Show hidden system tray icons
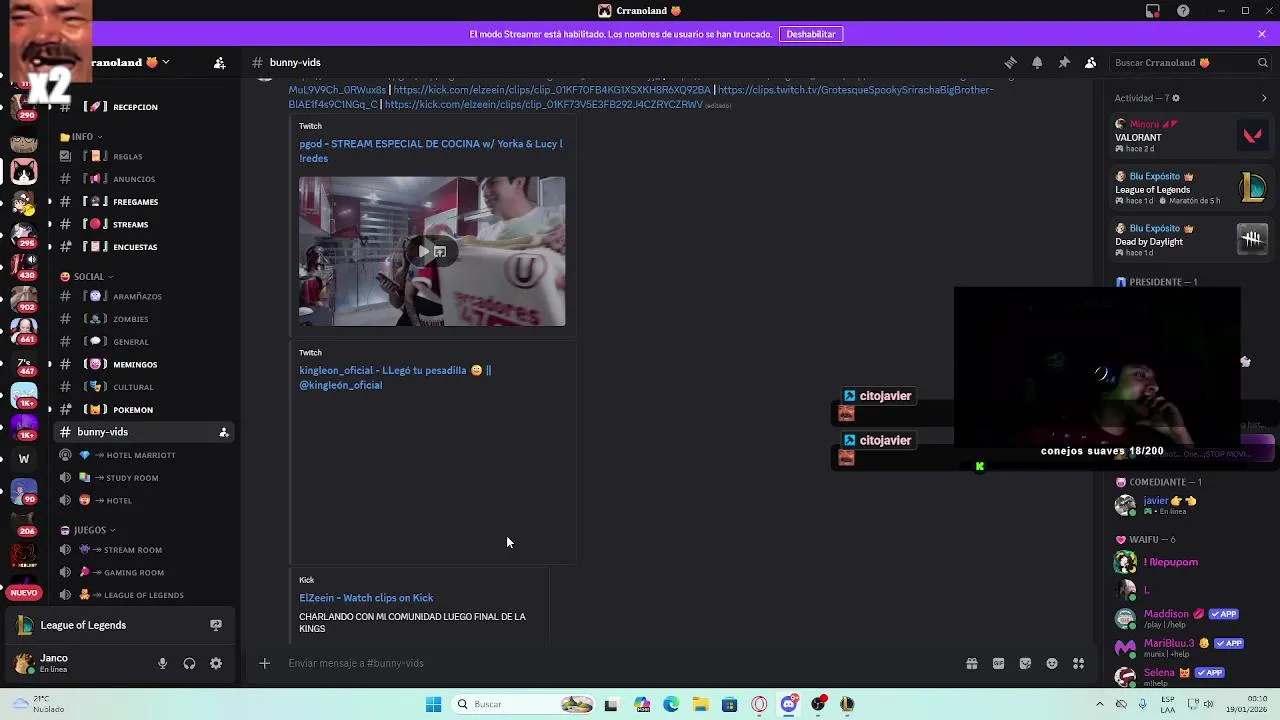Viewport: 1280px width, 720px height. (1099, 704)
